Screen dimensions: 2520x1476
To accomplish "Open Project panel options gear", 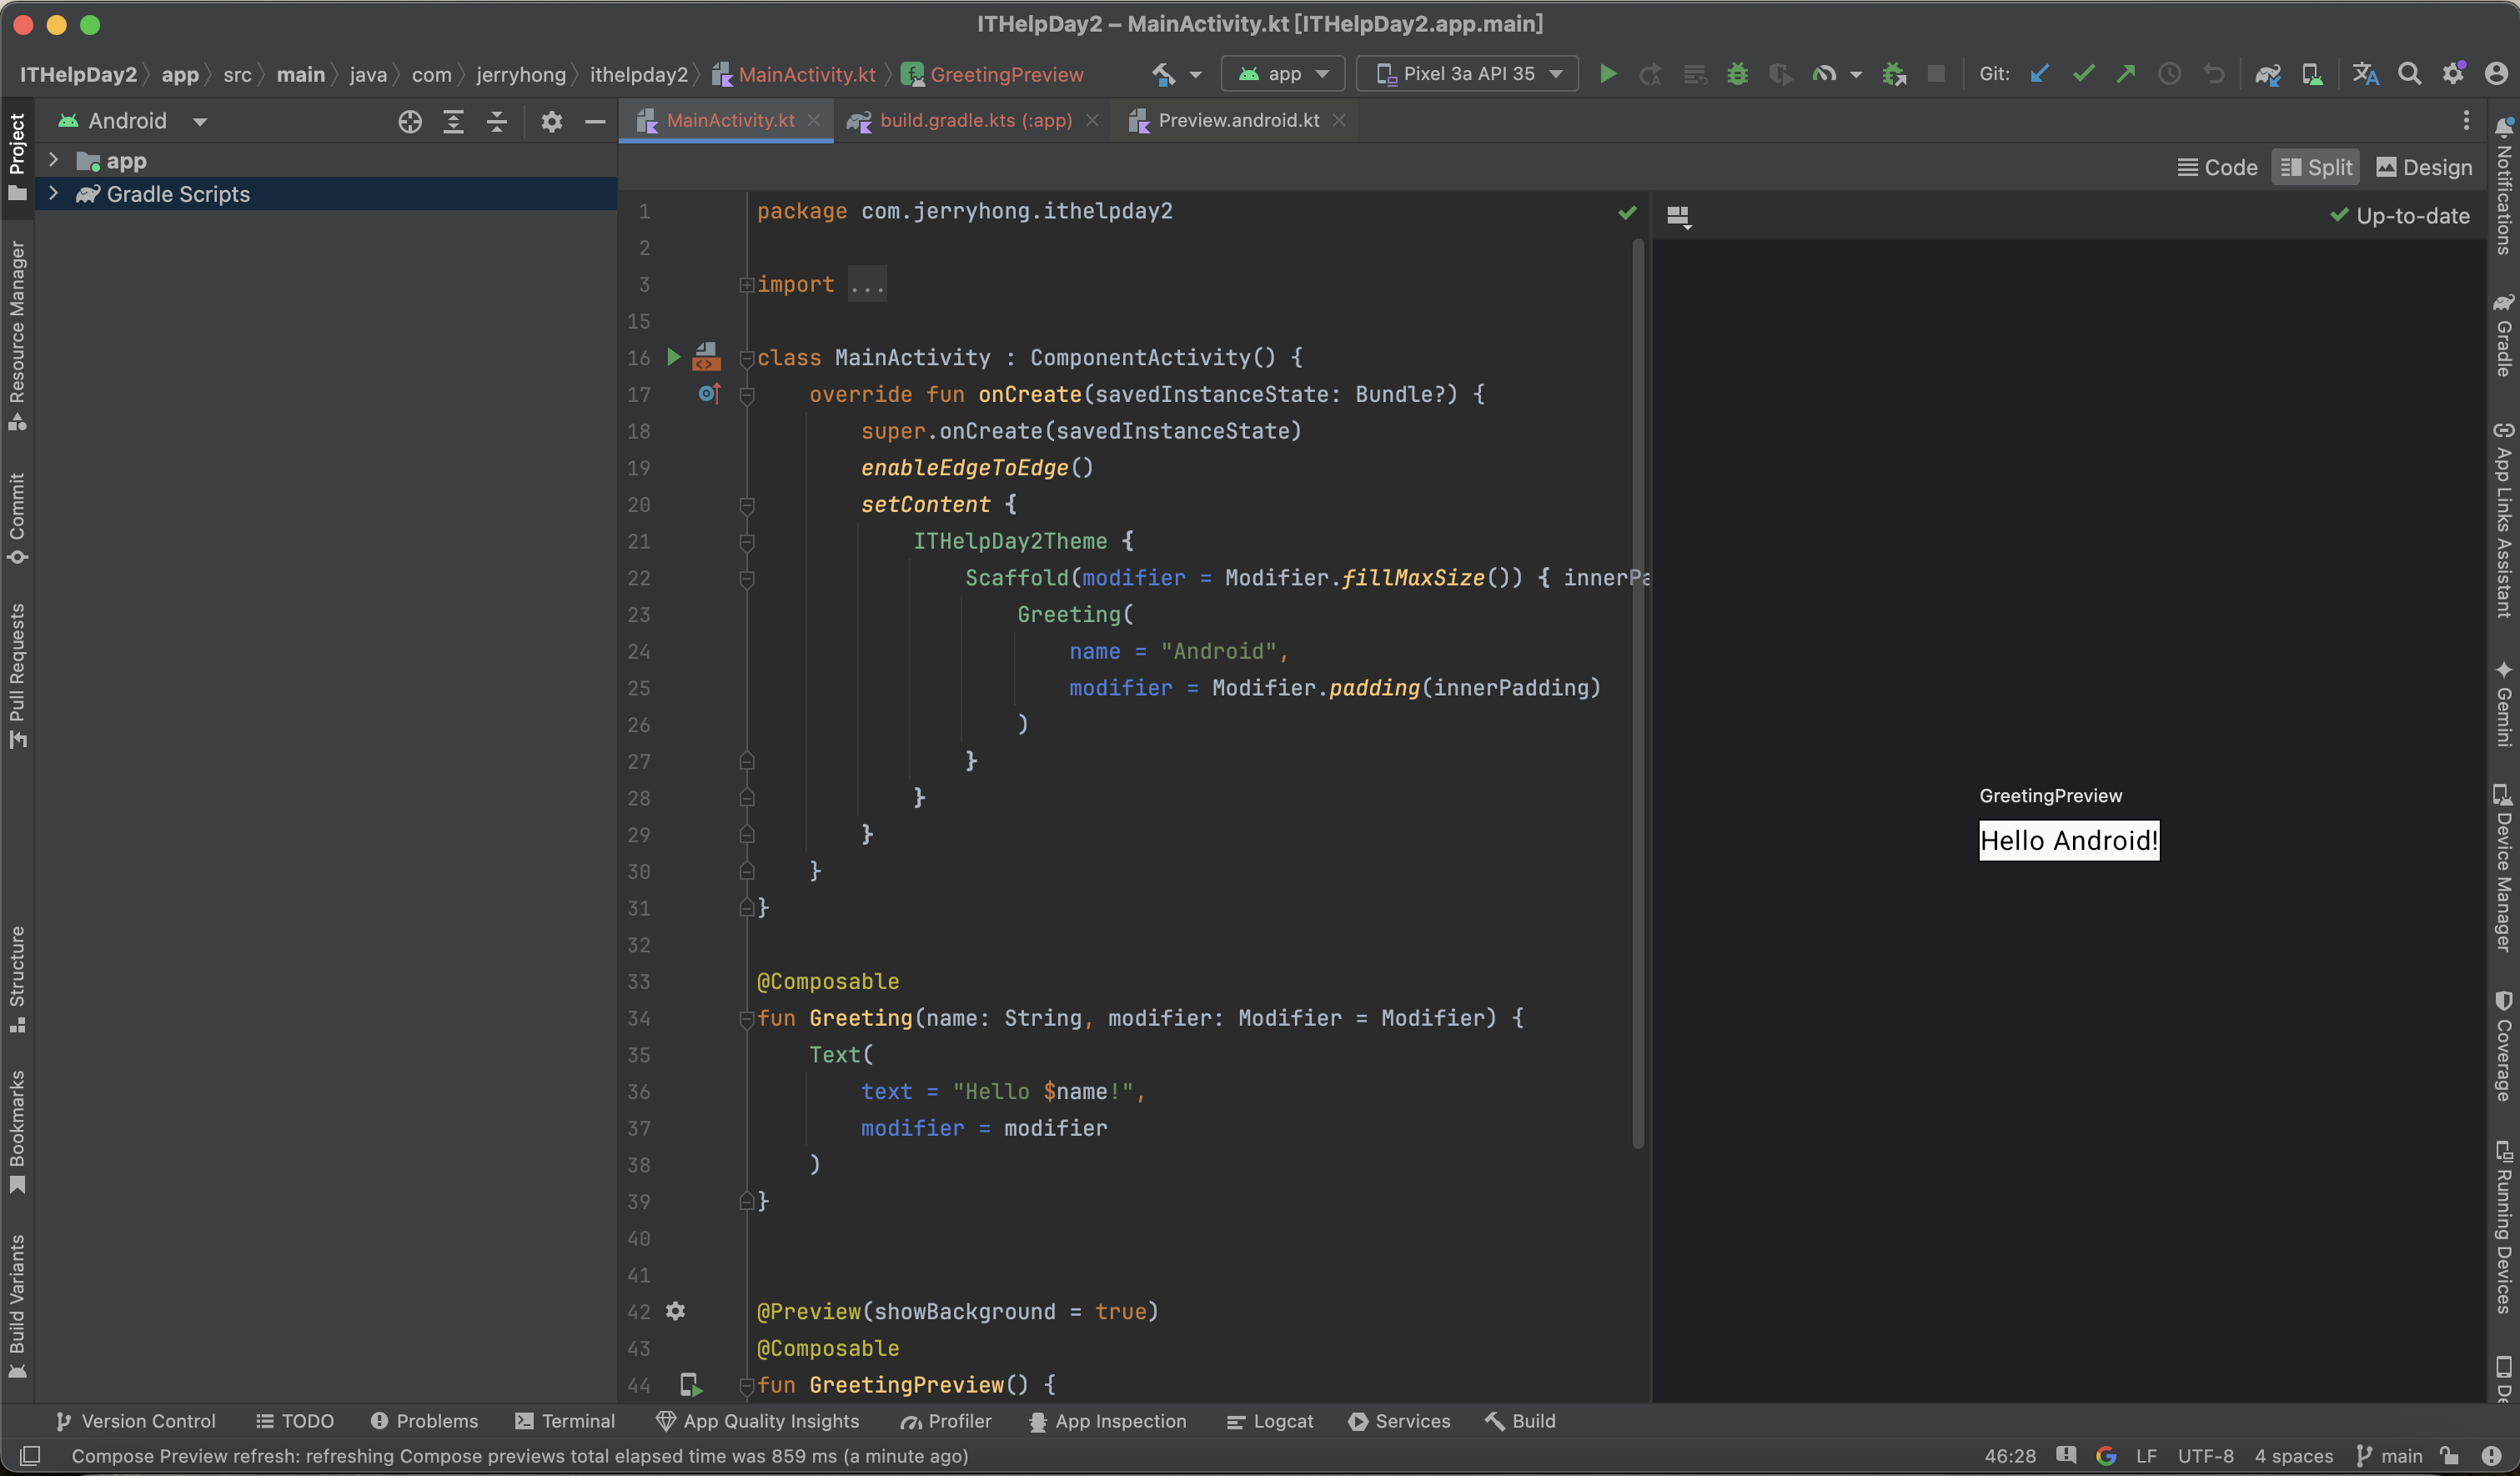I will (552, 122).
